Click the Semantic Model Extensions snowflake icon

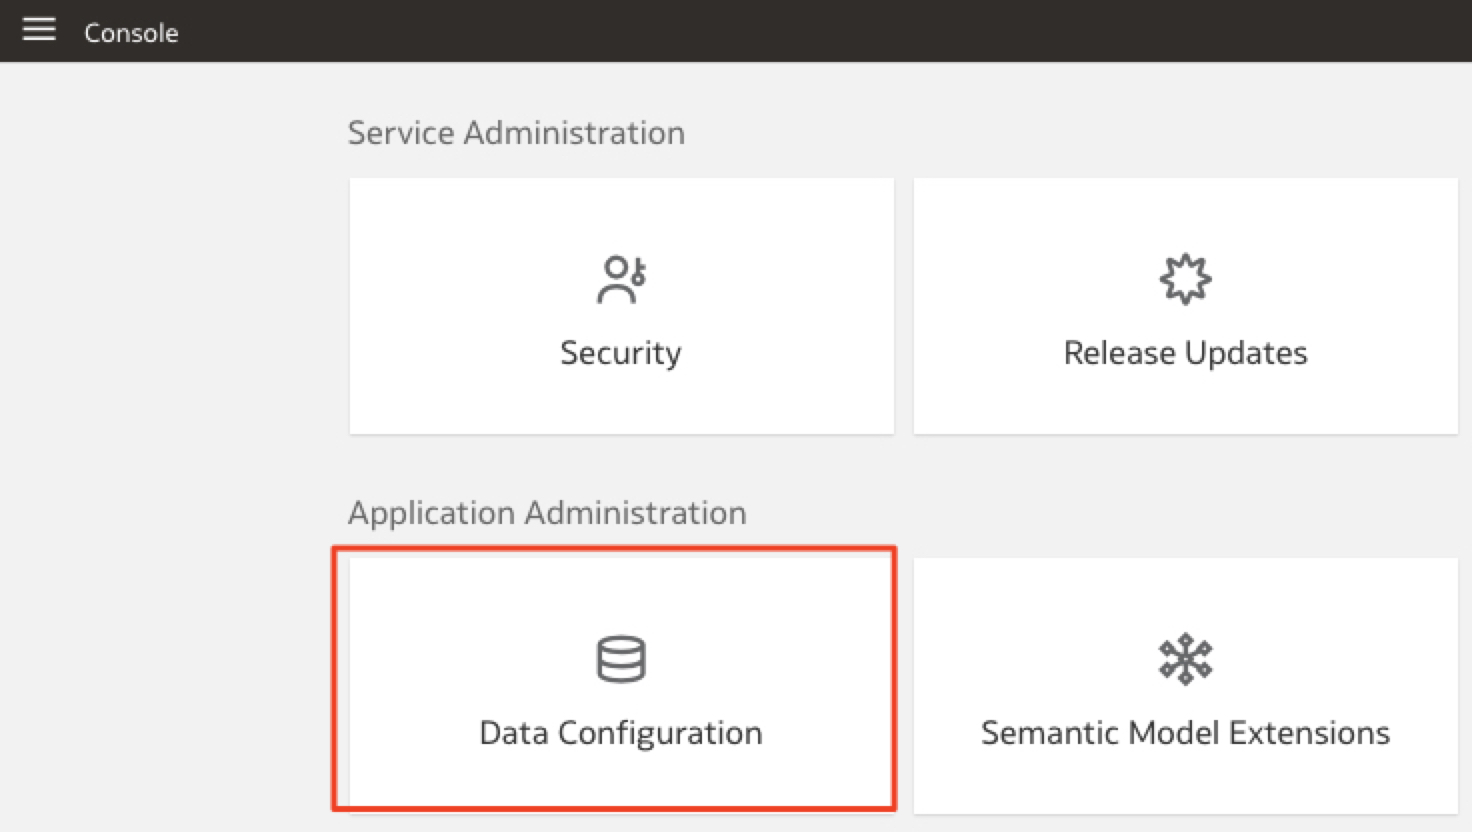click(x=1185, y=659)
